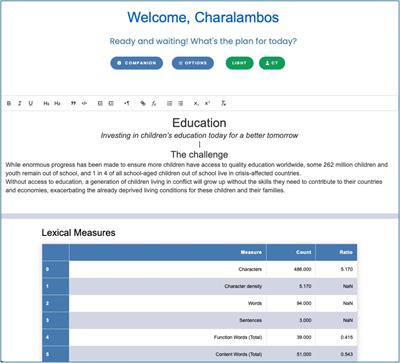
Task: Insert a blockquote
Action: point(73,103)
